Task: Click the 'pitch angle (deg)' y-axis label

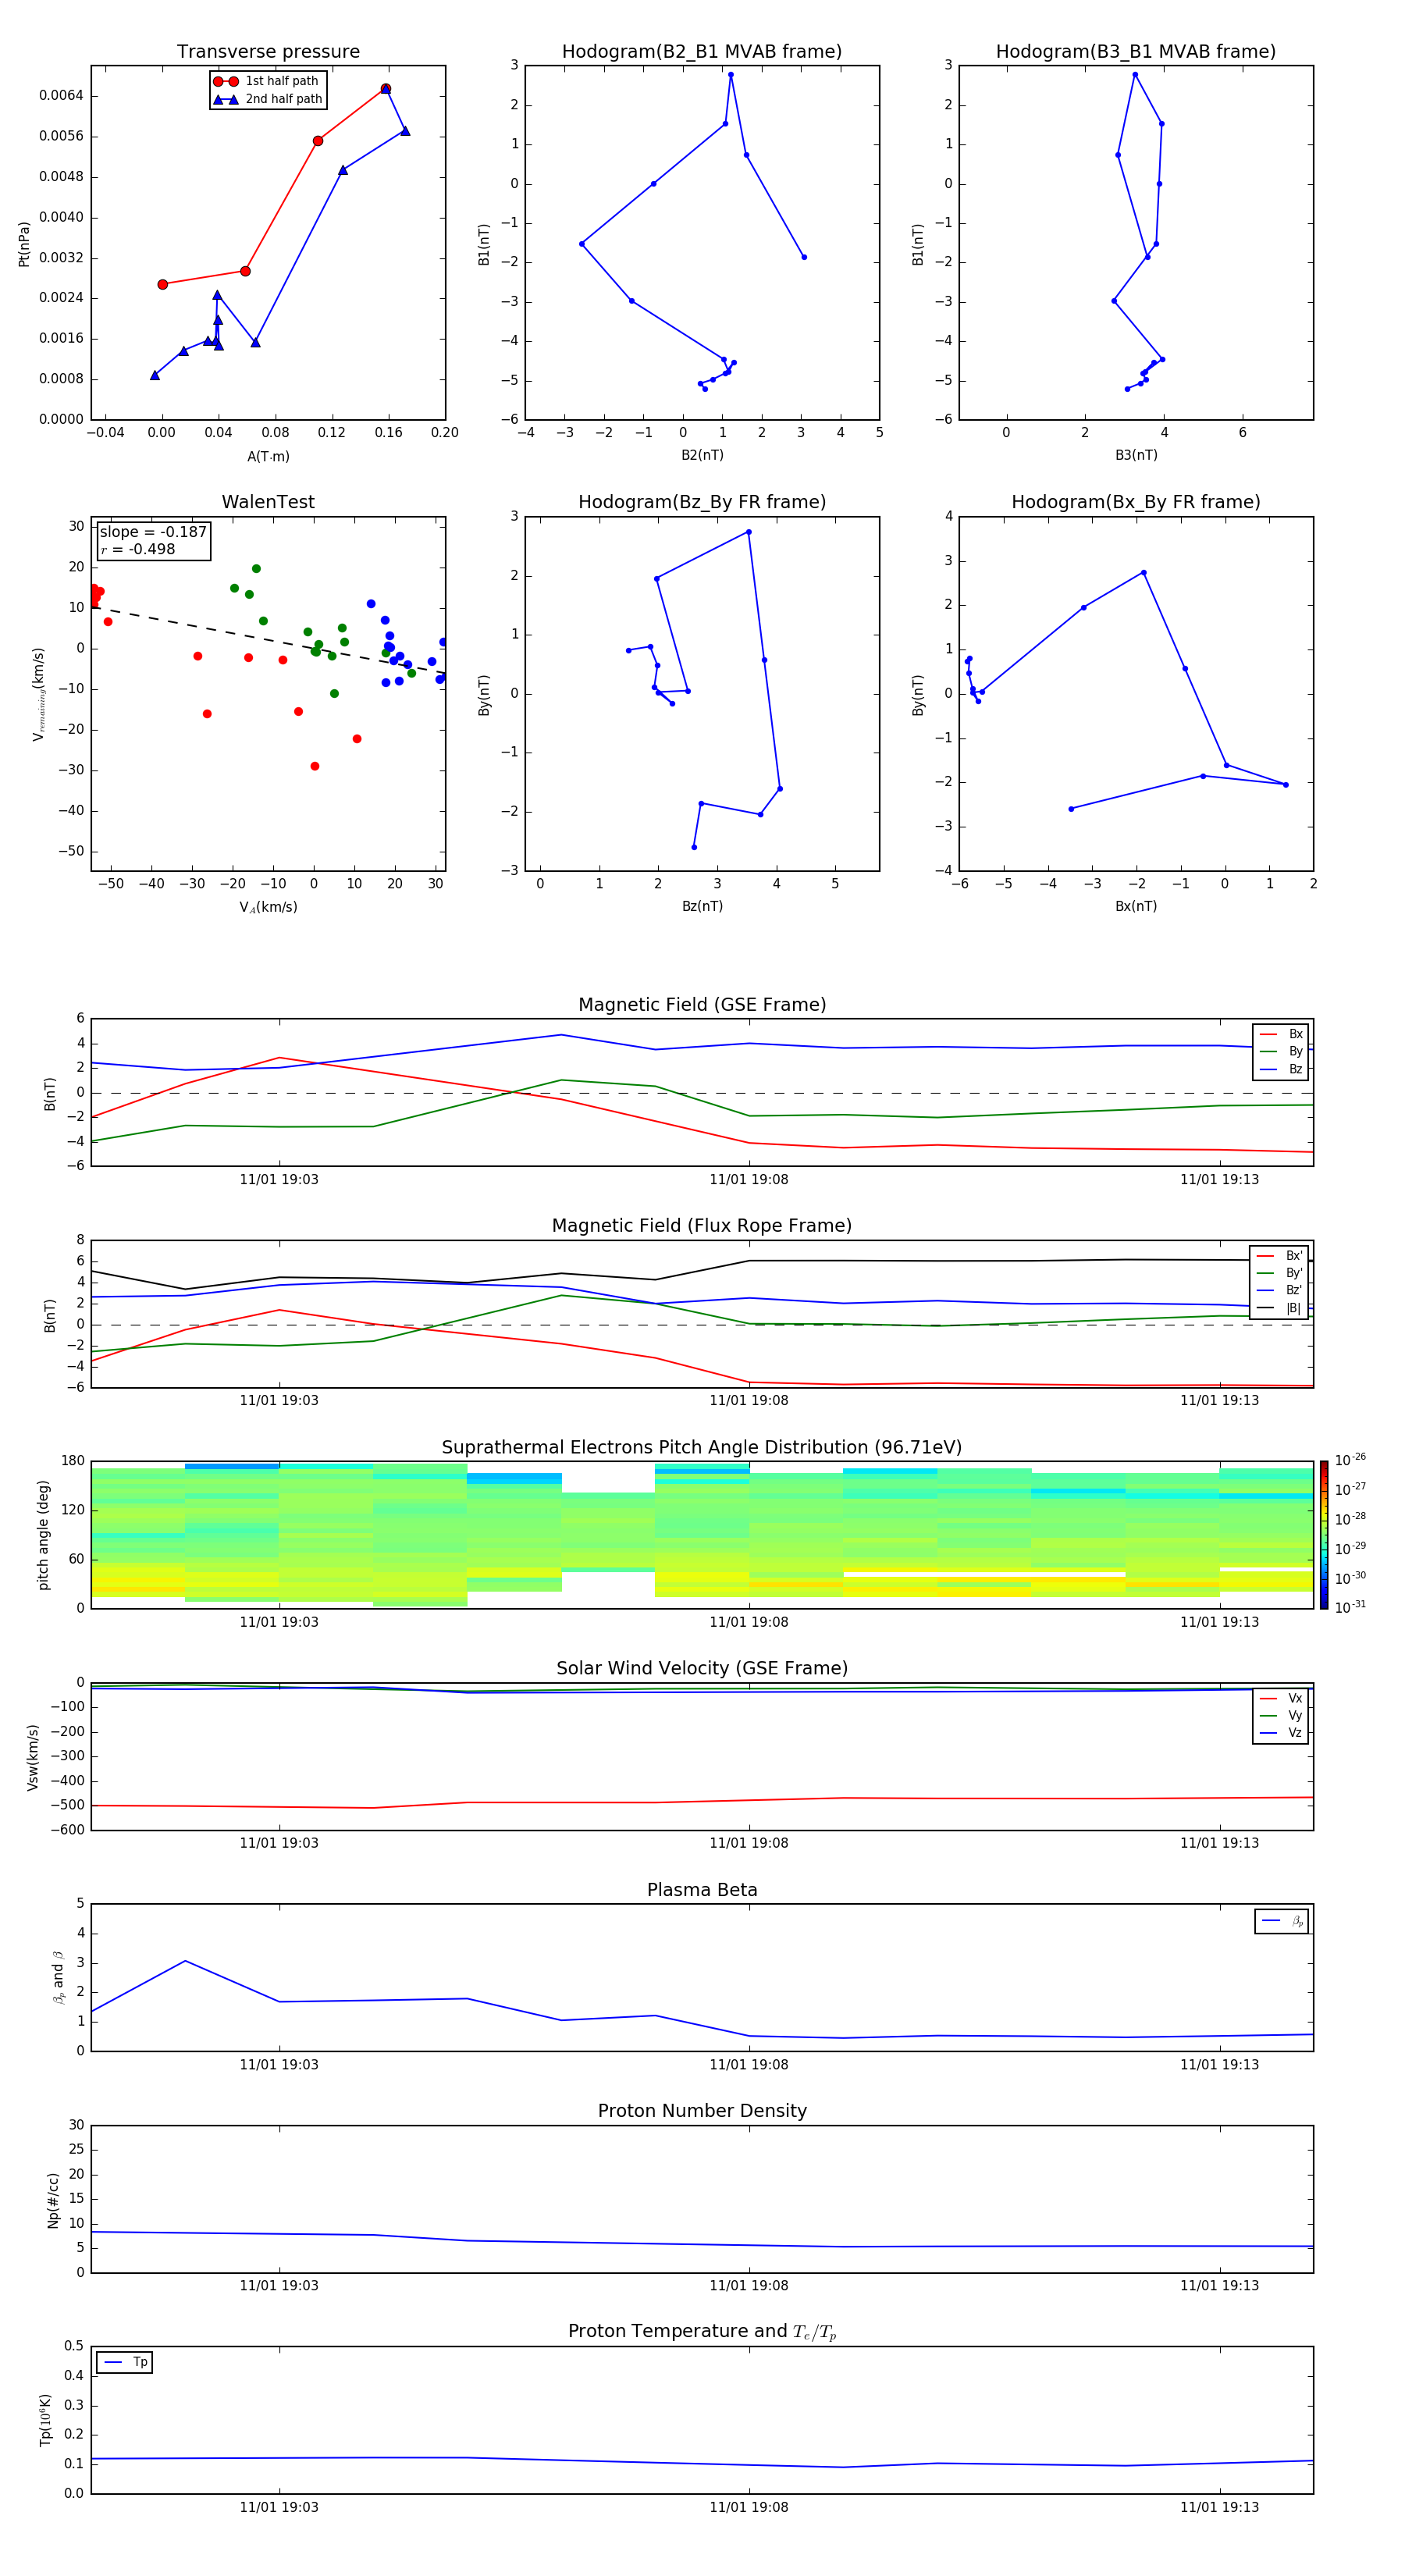Action: point(43,1535)
